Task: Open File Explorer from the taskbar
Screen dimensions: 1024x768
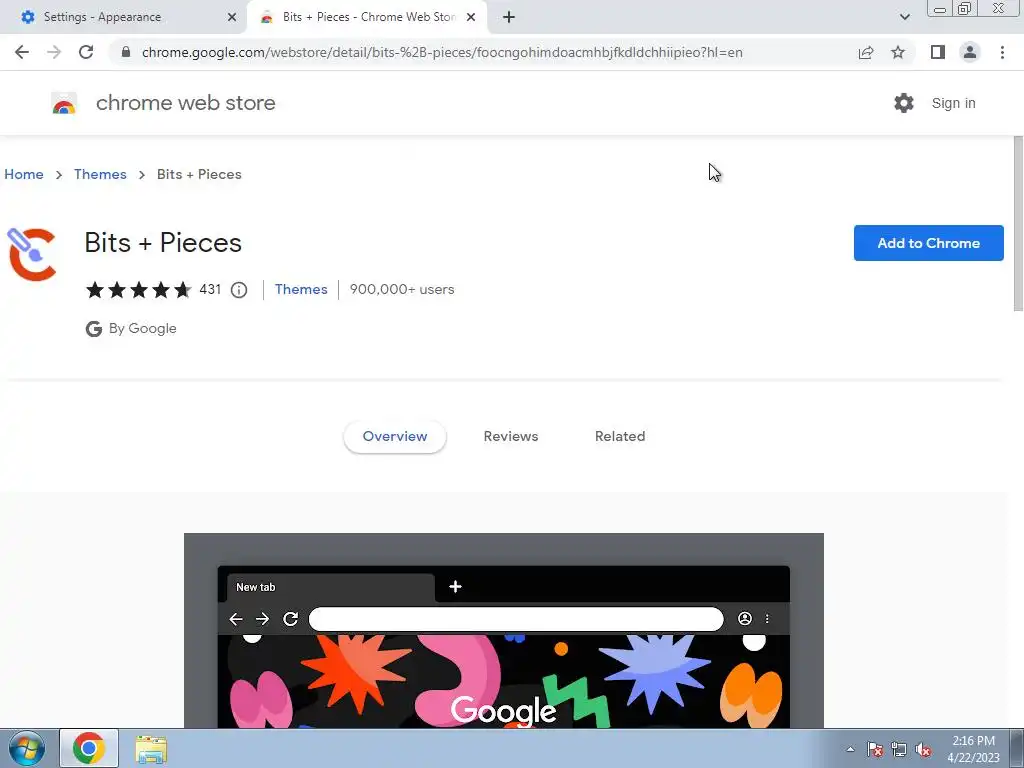Action: [151, 749]
